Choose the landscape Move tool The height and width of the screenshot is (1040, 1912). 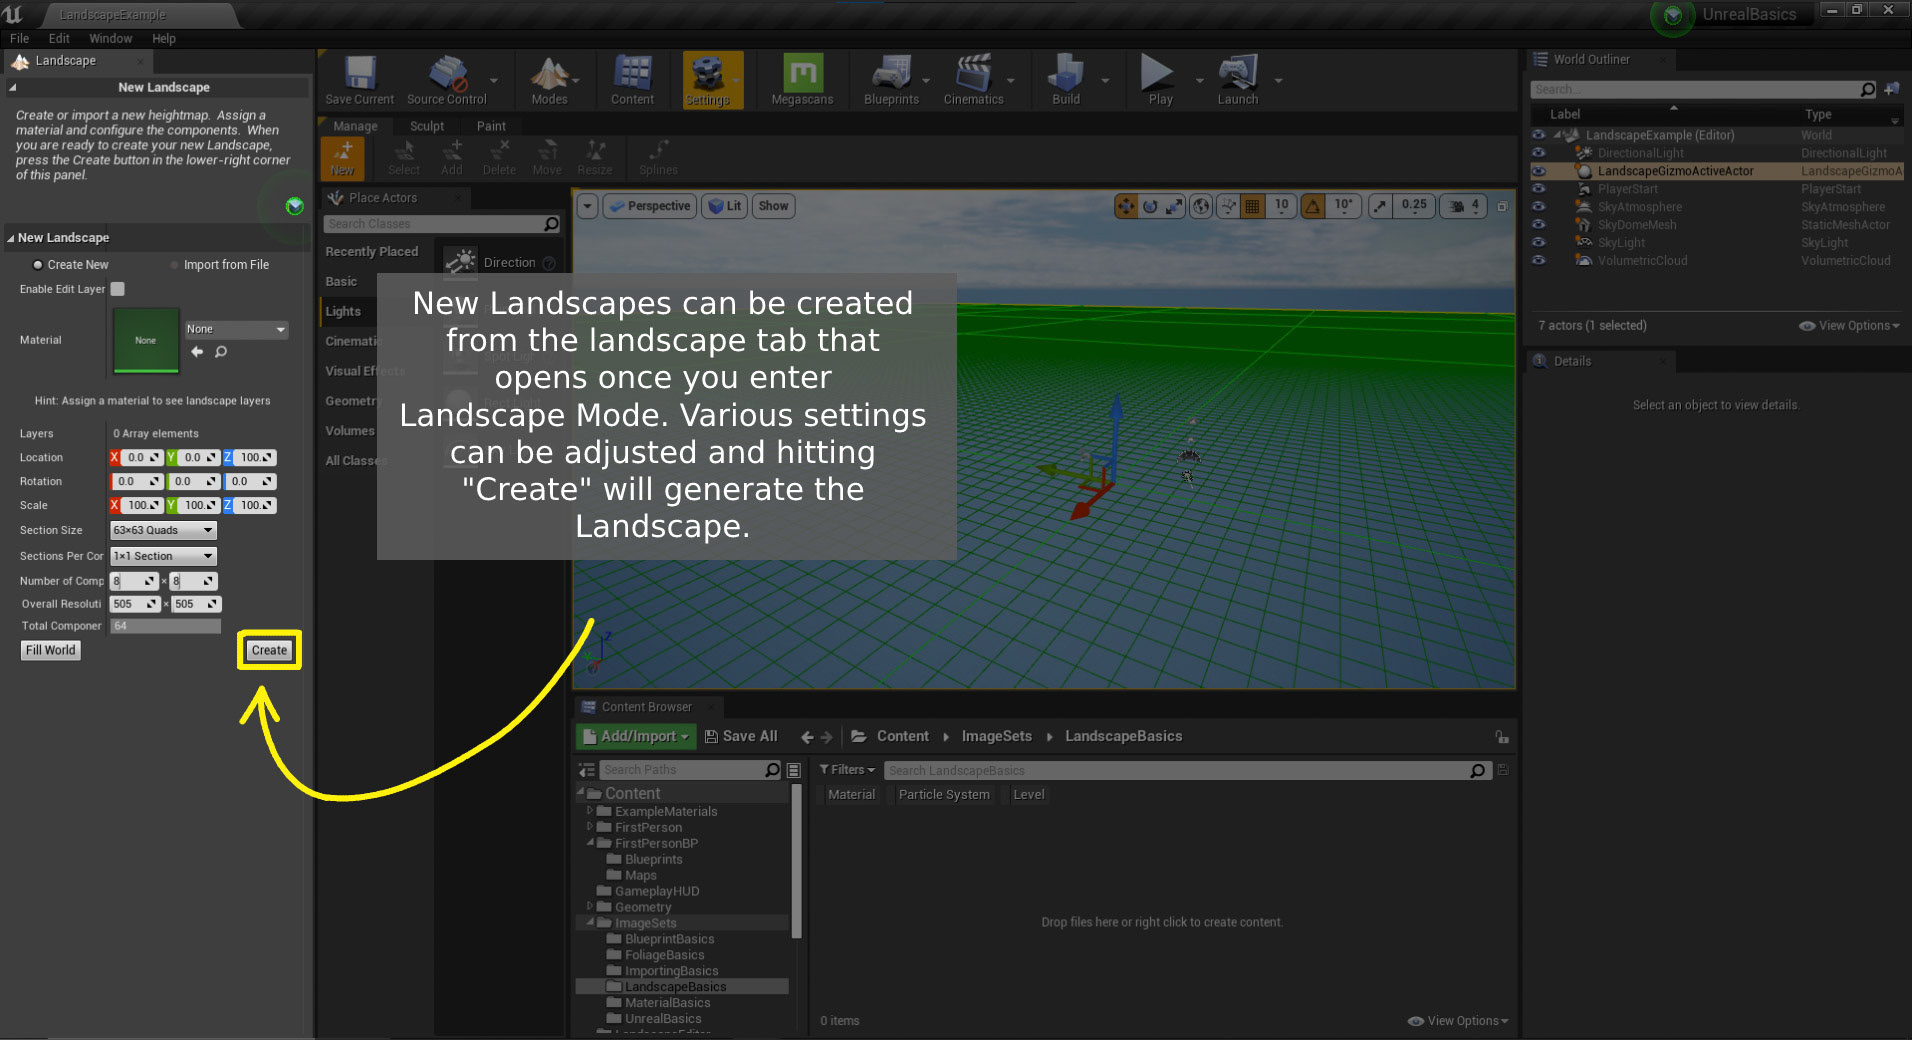pos(547,158)
